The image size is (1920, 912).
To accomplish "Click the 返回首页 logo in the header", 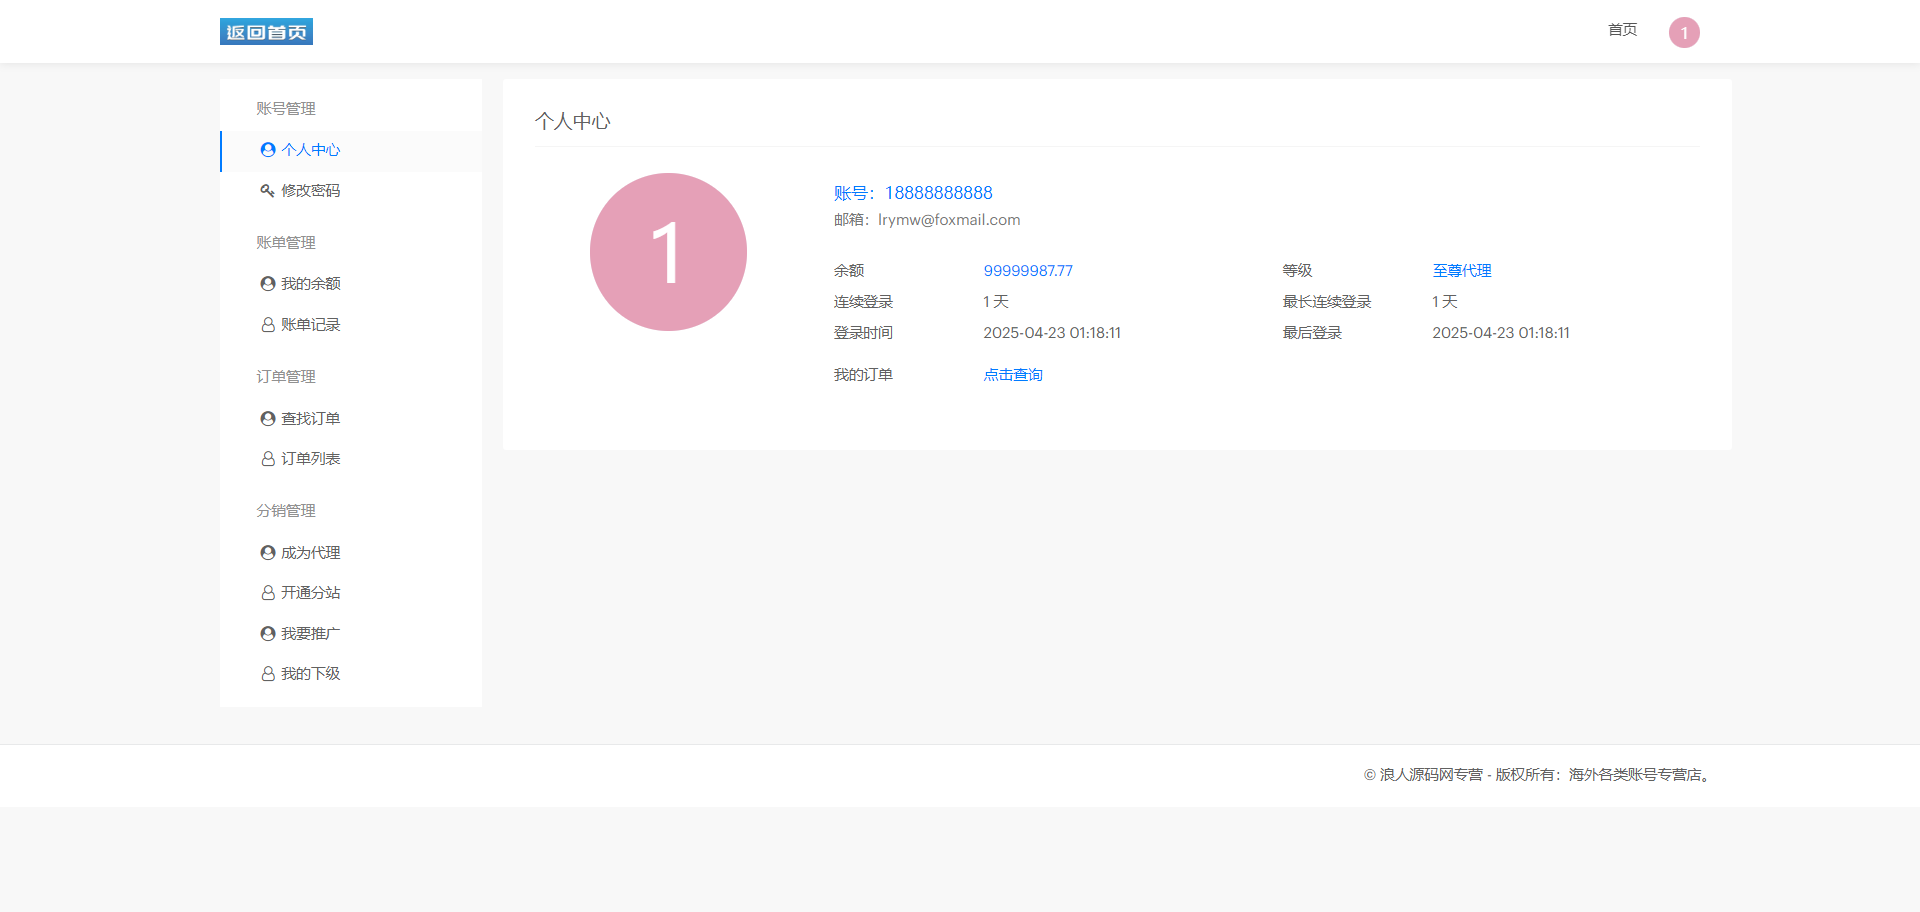I will coord(266,32).
